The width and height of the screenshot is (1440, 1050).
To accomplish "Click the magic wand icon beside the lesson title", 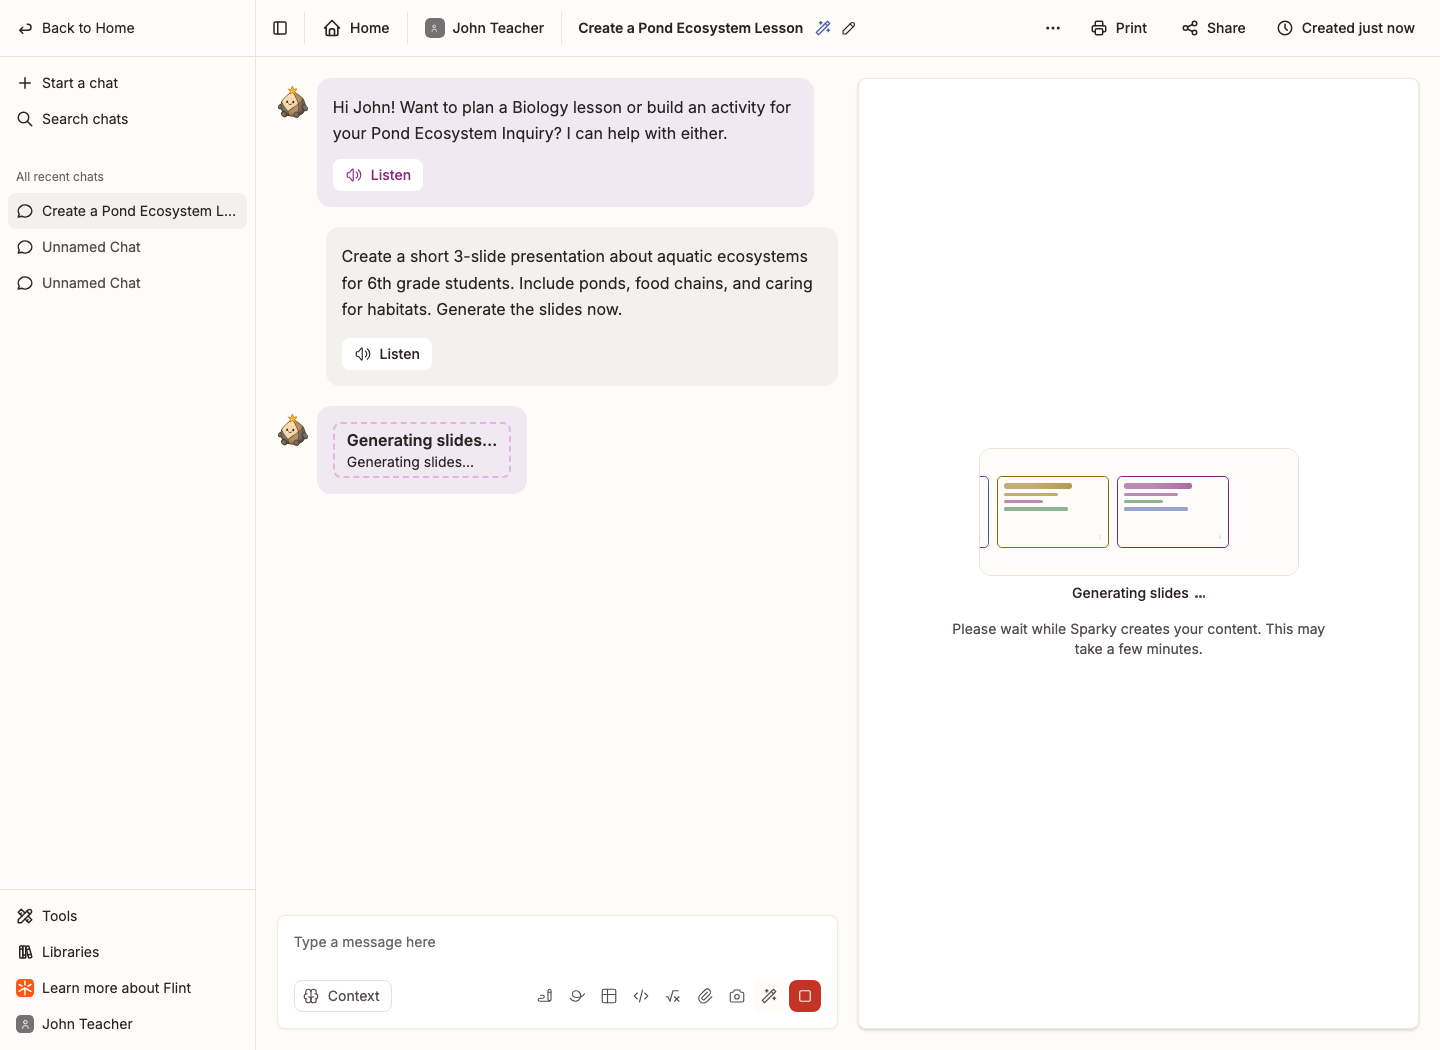I will [823, 28].
